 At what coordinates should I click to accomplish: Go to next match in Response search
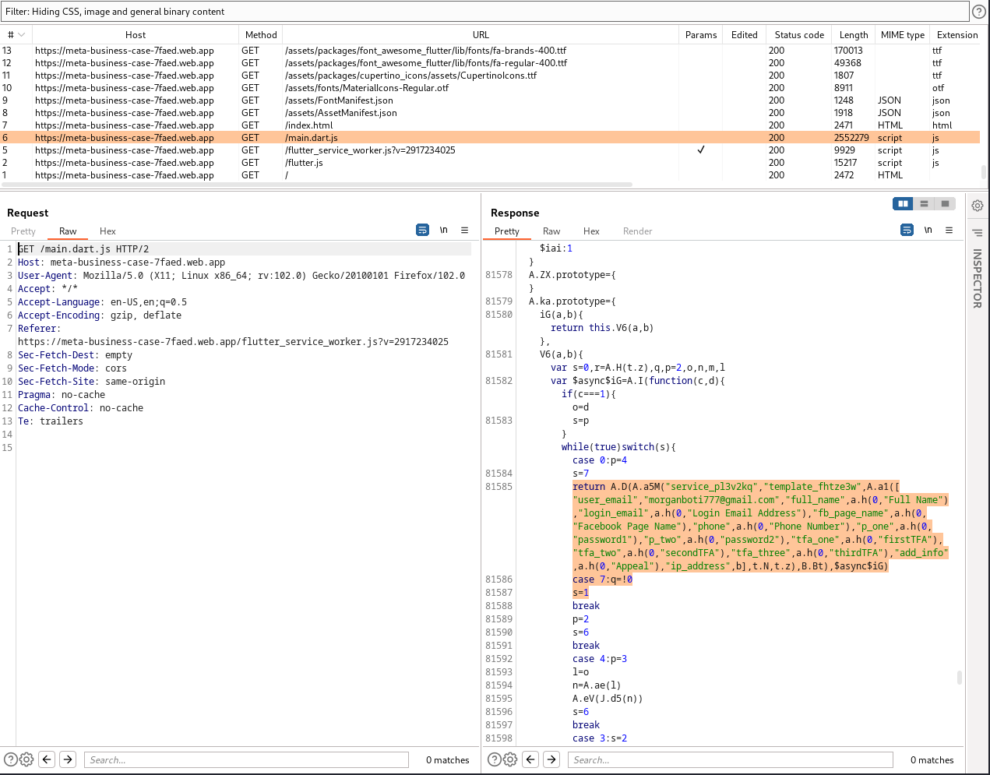click(x=551, y=760)
